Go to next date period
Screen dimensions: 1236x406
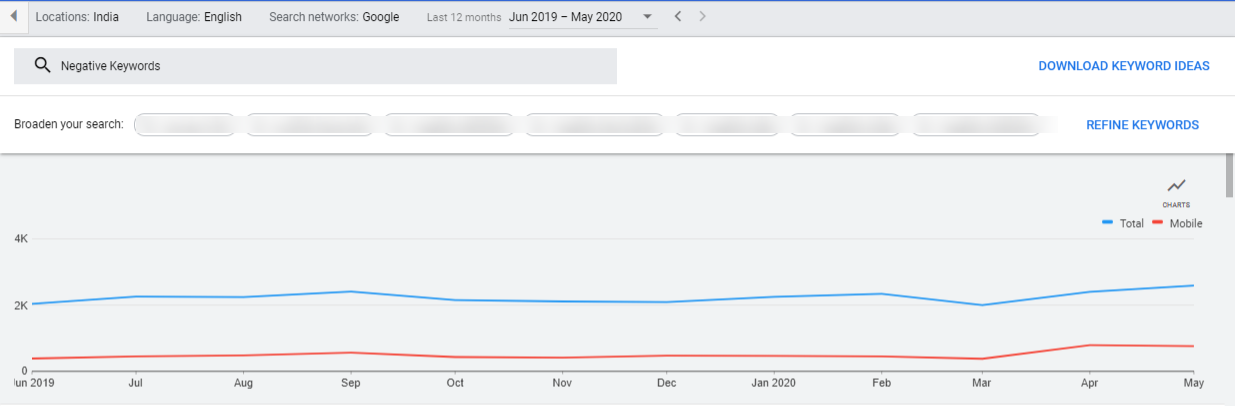[x=703, y=17]
